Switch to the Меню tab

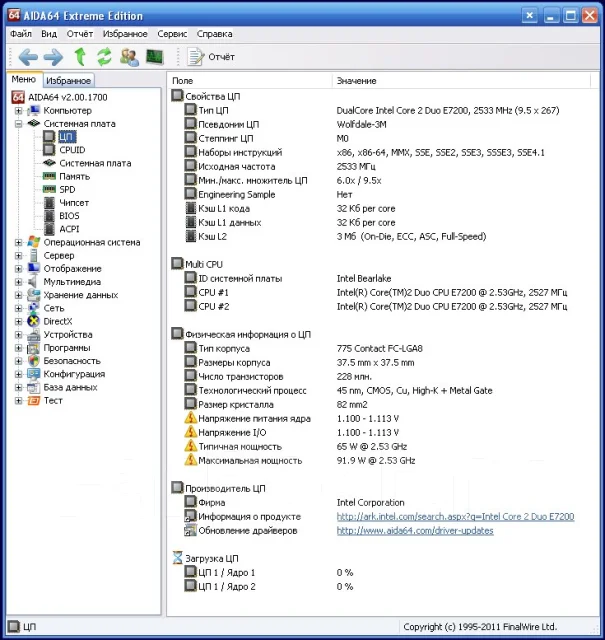click(x=24, y=79)
